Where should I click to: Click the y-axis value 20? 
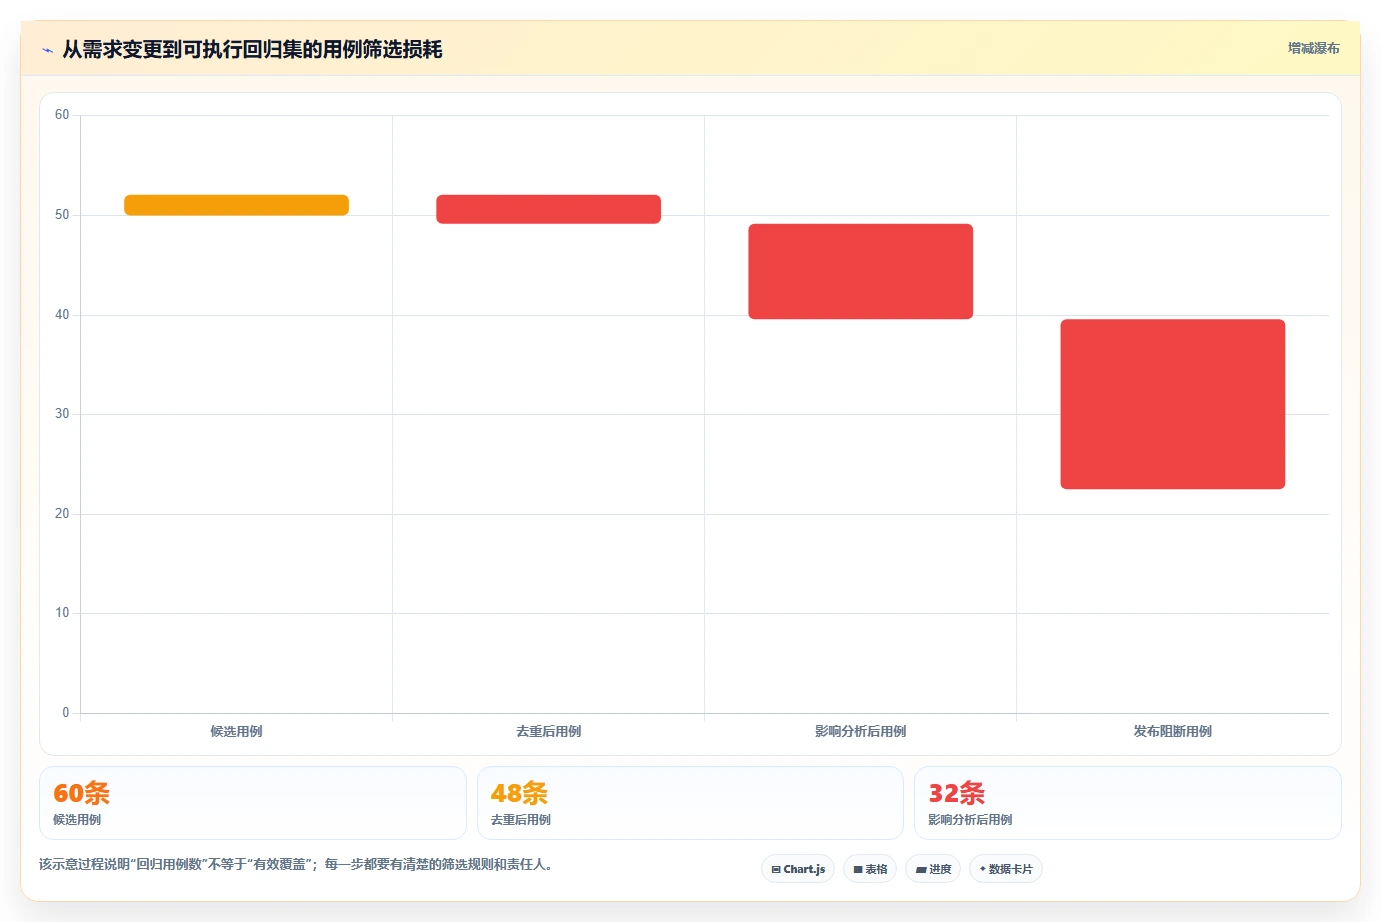(x=62, y=514)
